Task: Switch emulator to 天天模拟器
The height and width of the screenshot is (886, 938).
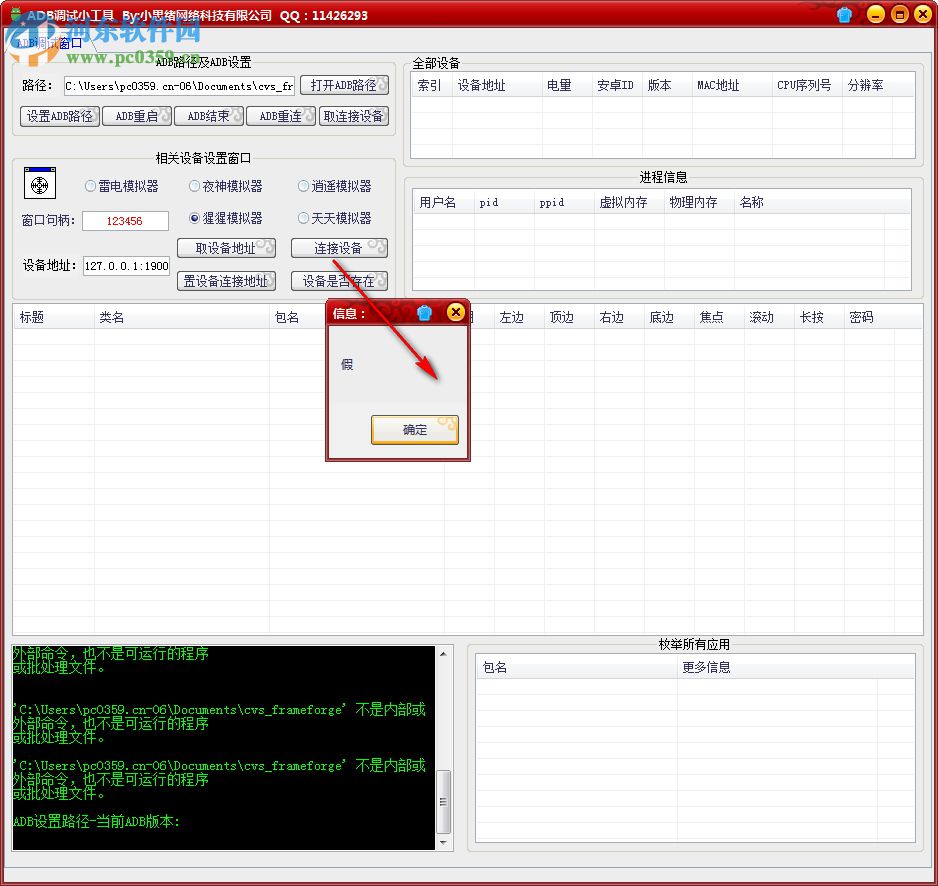Action: click(x=305, y=218)
